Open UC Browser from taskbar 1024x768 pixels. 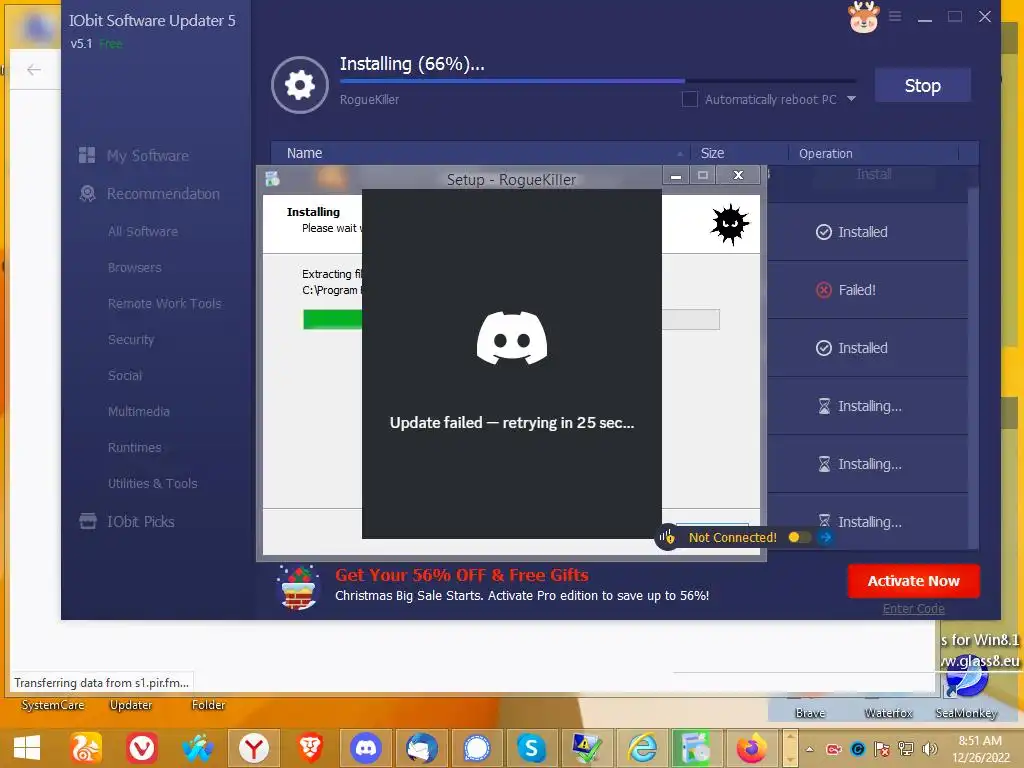pos(86,748)
